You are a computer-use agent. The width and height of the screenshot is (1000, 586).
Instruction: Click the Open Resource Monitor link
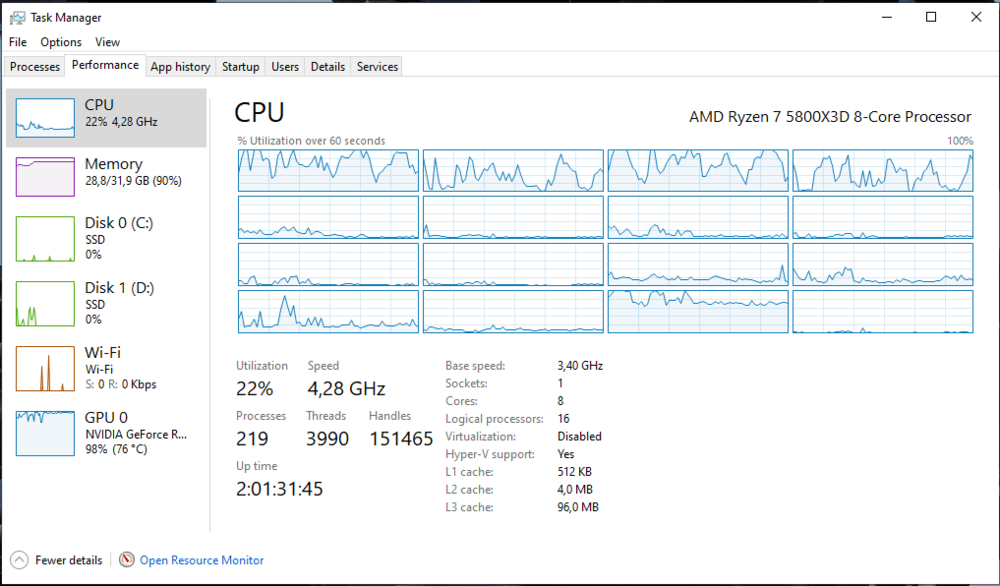coord(202,560)
